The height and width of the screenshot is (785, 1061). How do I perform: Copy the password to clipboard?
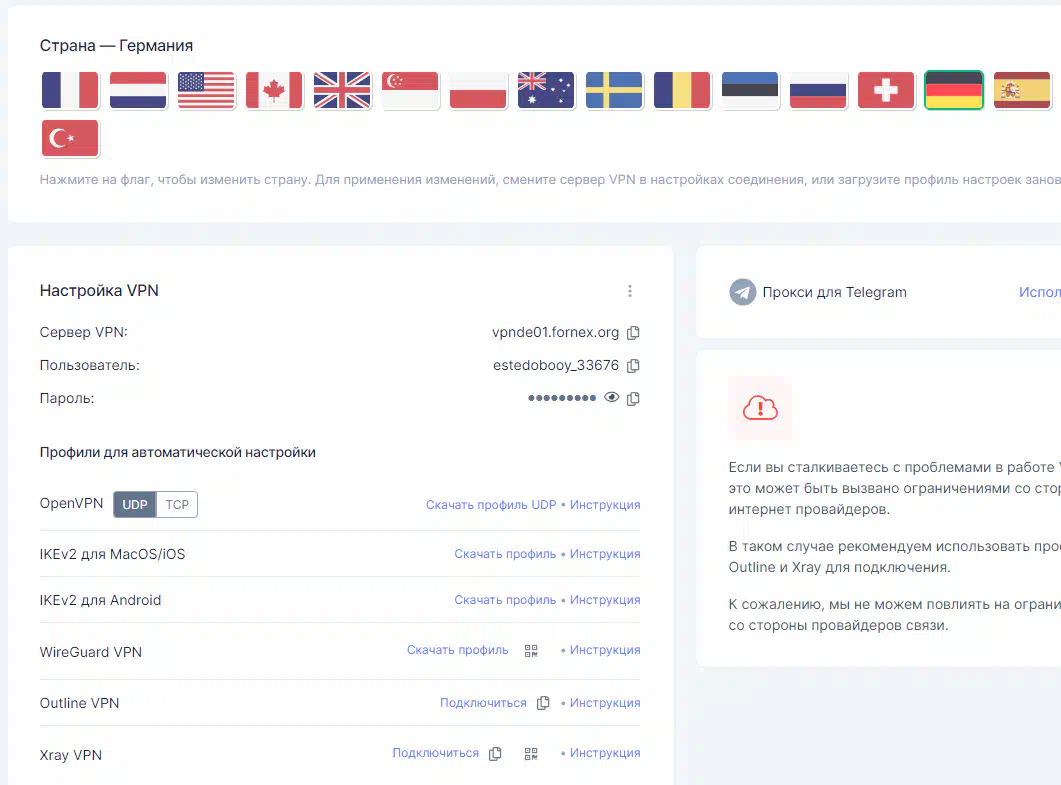(633, 399)
